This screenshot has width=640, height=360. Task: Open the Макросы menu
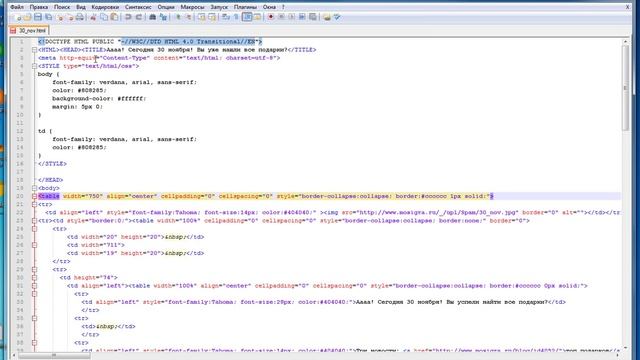(x=192, y=7)
